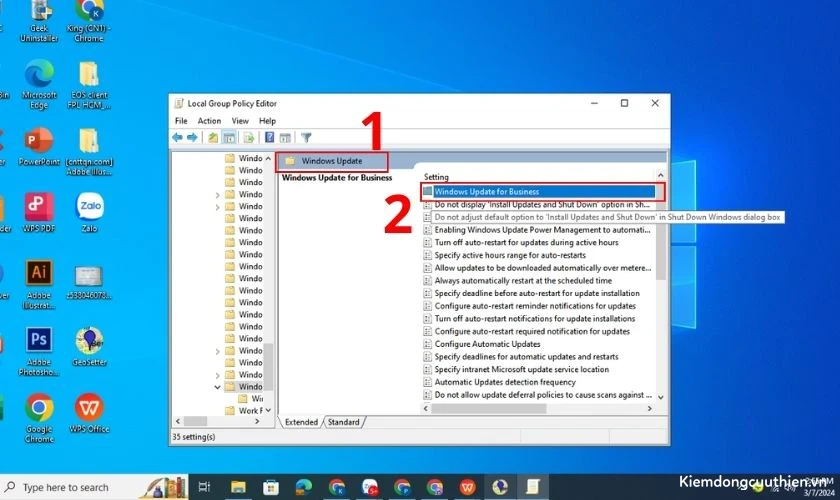Open the Zalo icon in the taskbar

point(370,487)
